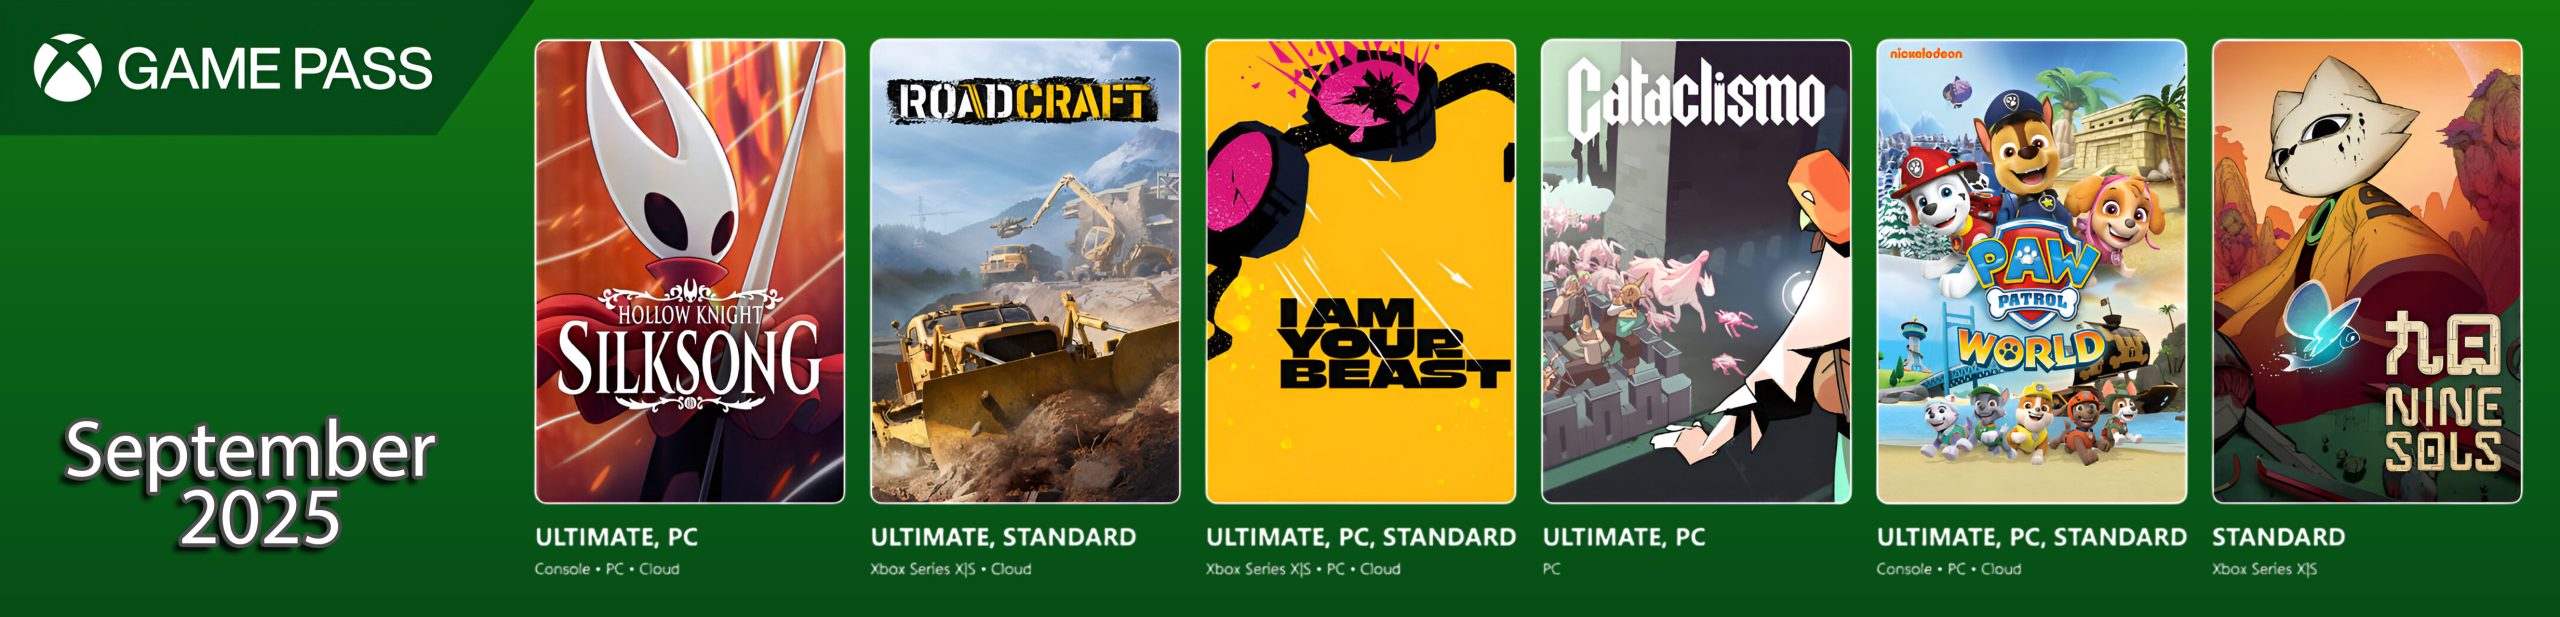Click STANDARD label under Nine Sols
Viewport: 2560px width, 617px height.
[x=2278, y=537]
